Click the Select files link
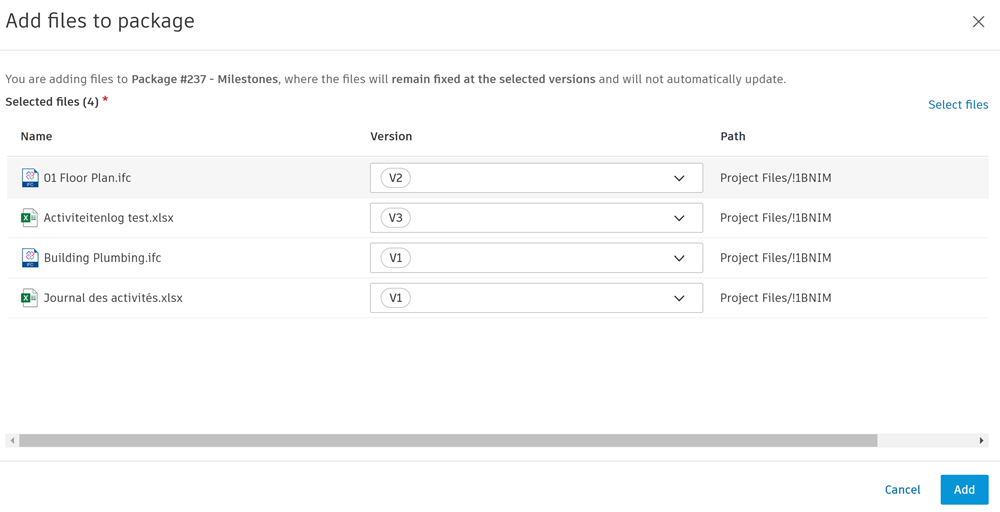Image resolution: width=1000 pixels, height=512 pixels. click(x=957, y=105)
